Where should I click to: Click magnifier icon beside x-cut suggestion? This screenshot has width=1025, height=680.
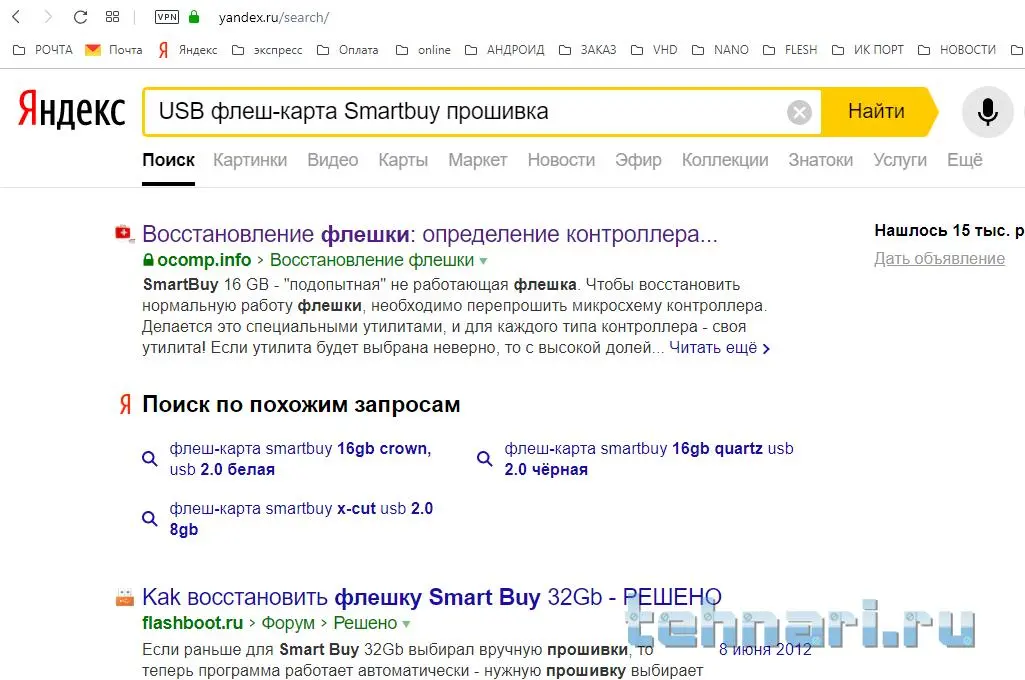pos(150,518)
